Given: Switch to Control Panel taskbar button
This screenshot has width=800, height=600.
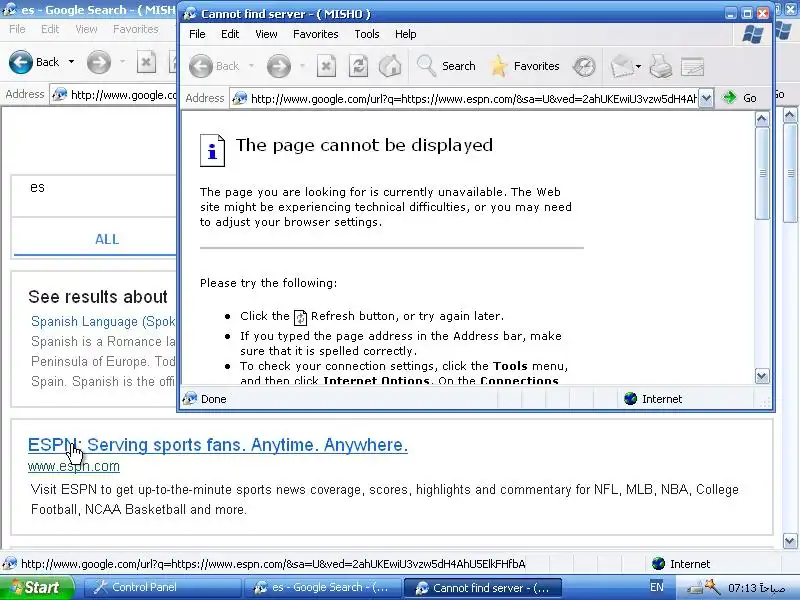Looking at the screenshot, I should tap(161, 587).
